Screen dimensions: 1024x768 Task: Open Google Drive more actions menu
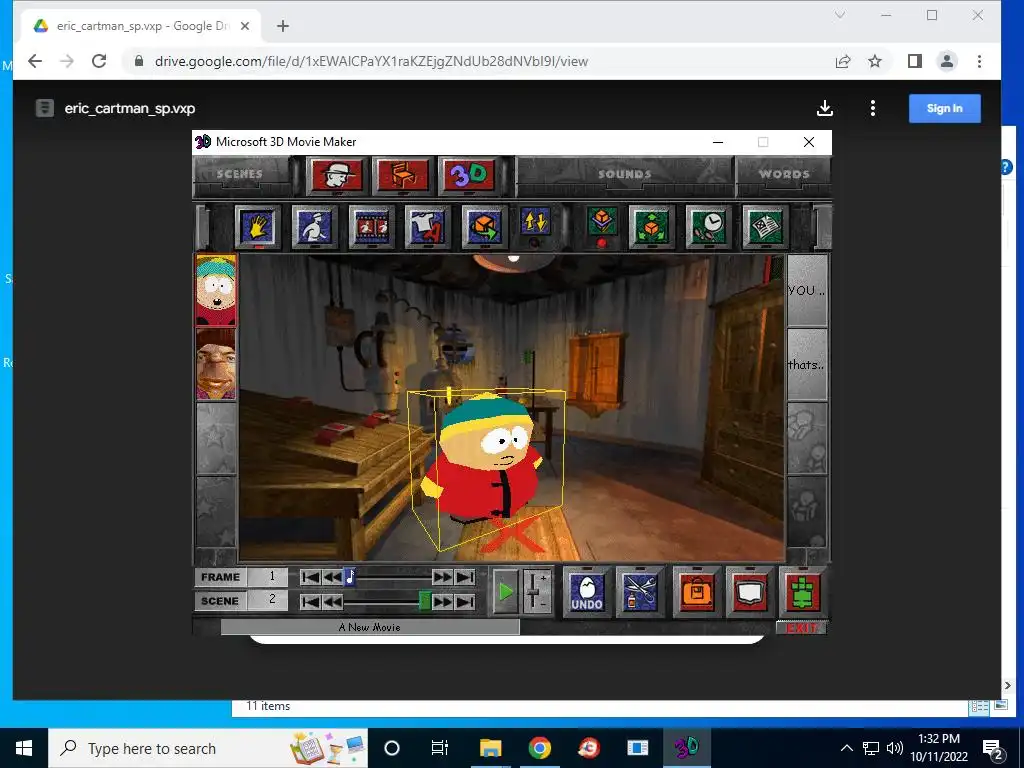[872, 108]
